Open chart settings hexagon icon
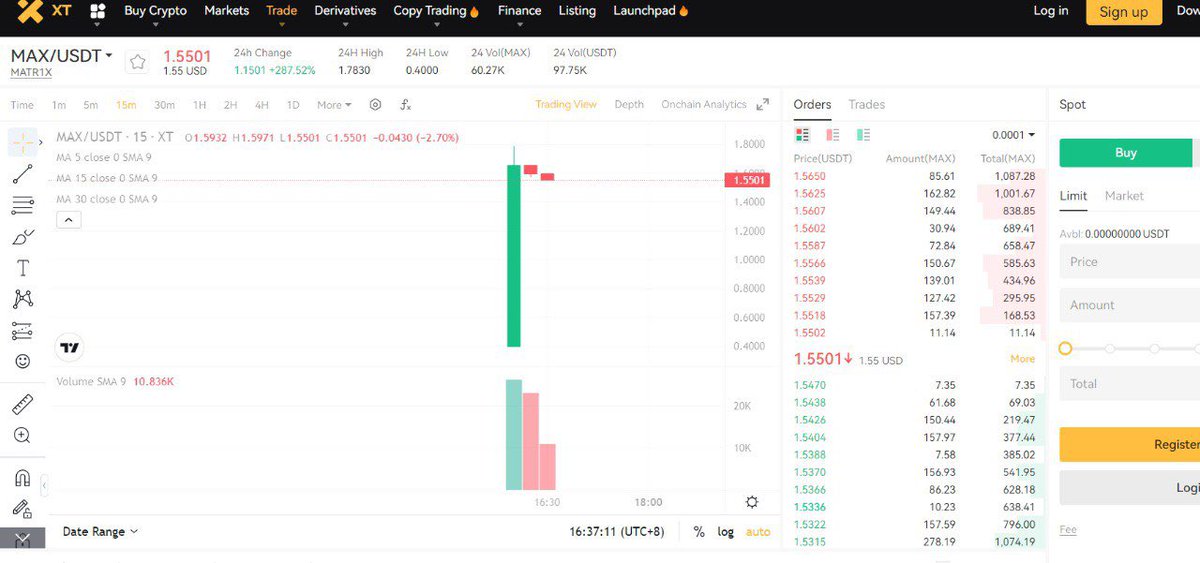Image resolution: width=1200 pixels, height=563 pixels. pos(376,104)
